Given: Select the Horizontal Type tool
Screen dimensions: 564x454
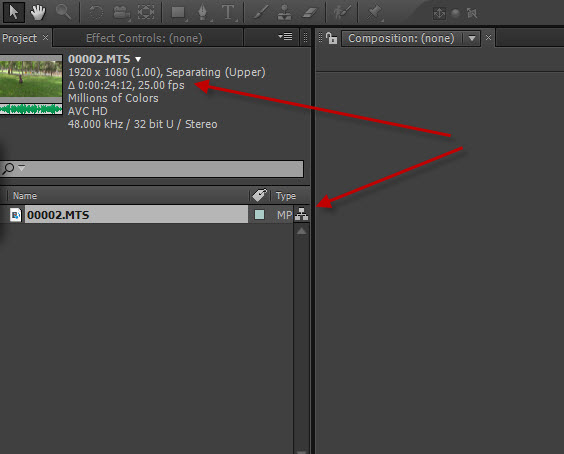Looking at the screenshot, I should coord(228,13).
